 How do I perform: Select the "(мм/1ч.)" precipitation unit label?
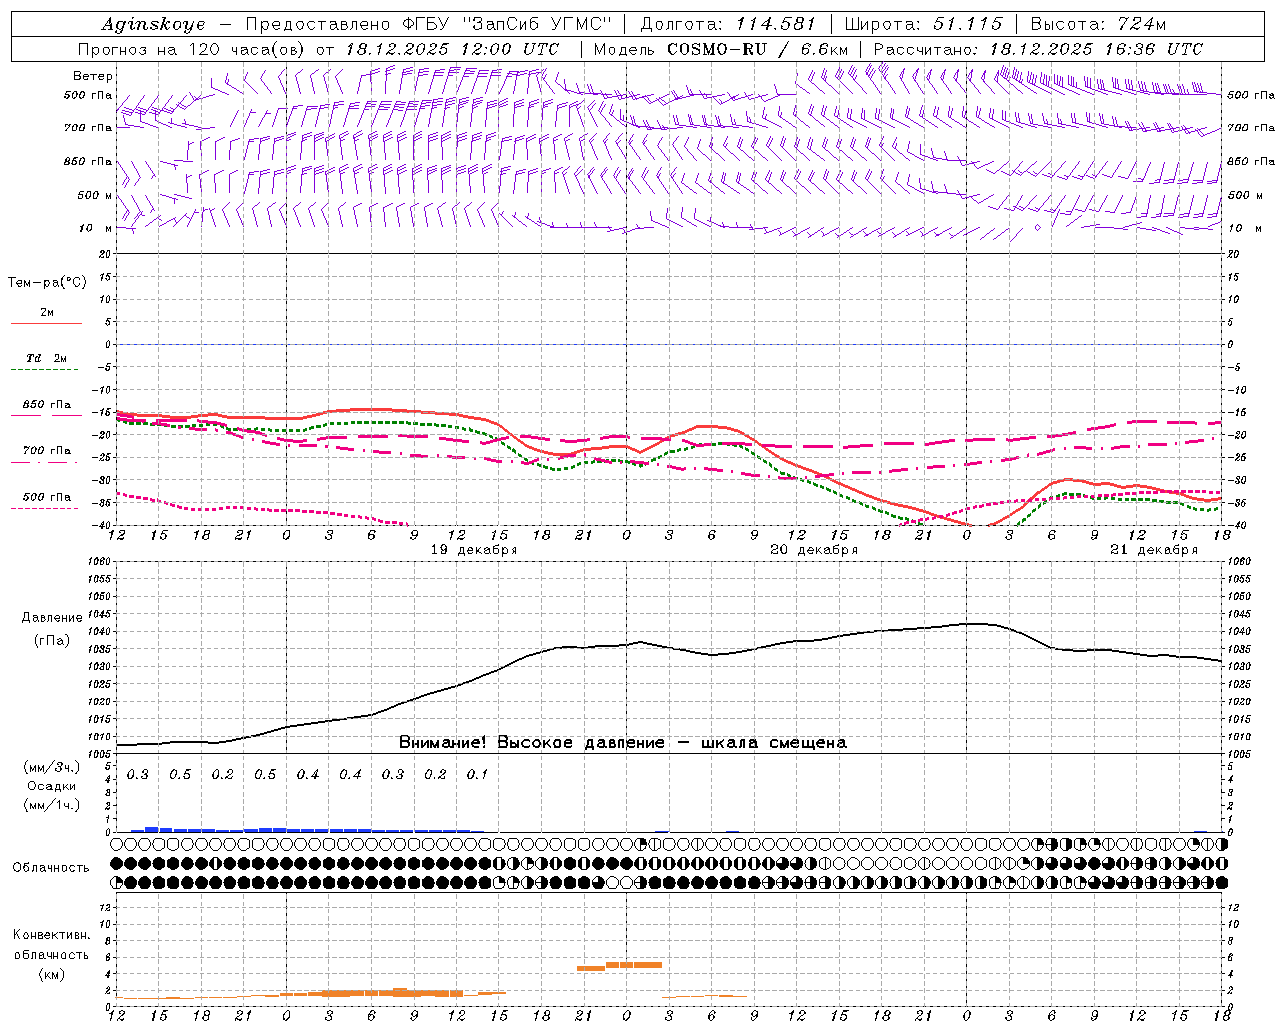pos(51,805)
